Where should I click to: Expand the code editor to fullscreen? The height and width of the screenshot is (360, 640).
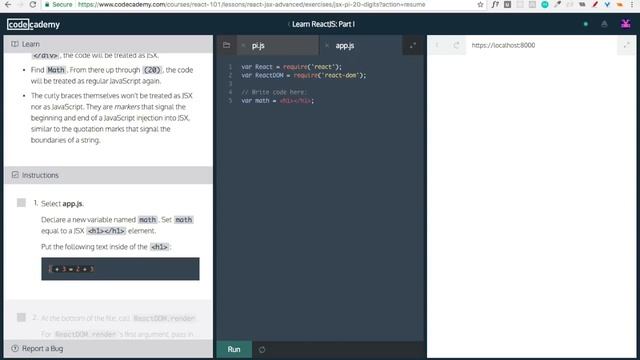413,45
